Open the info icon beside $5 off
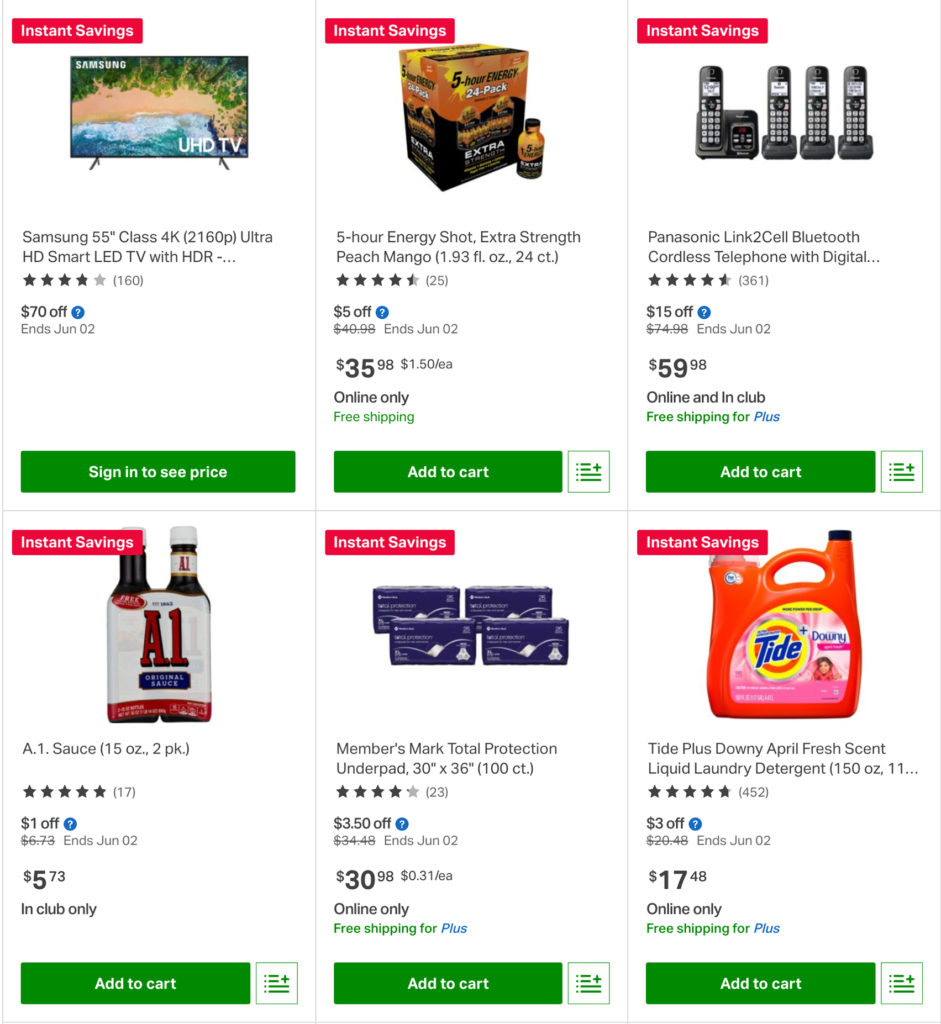 [x=382, y=312]
